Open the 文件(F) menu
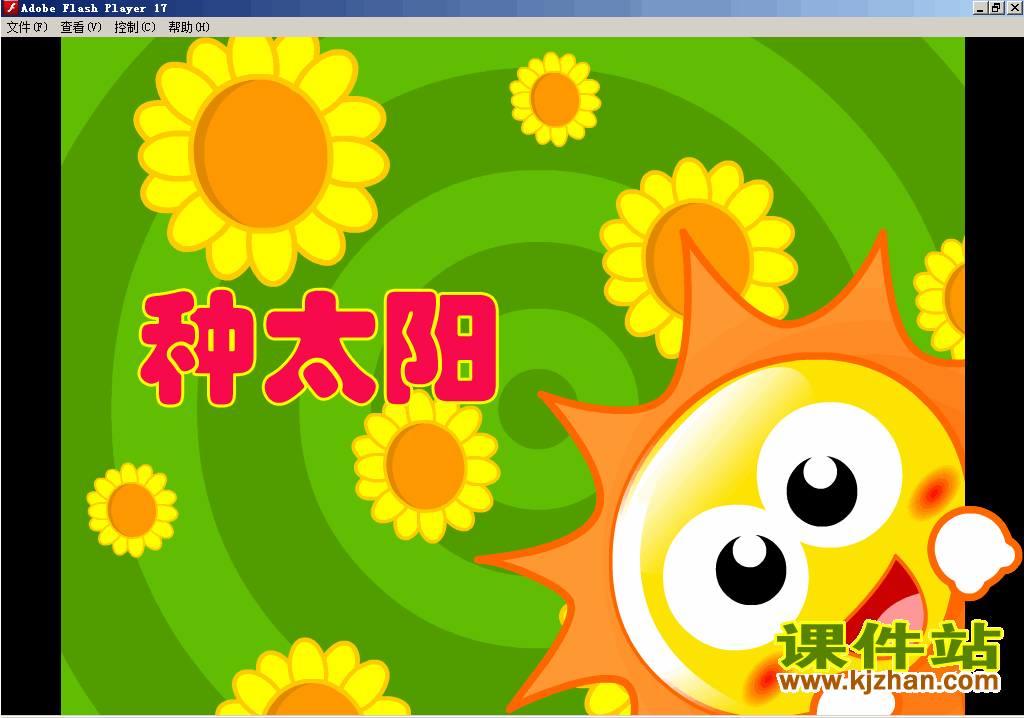This screenshot has width=1024, height=718. (x=27, y=27)
